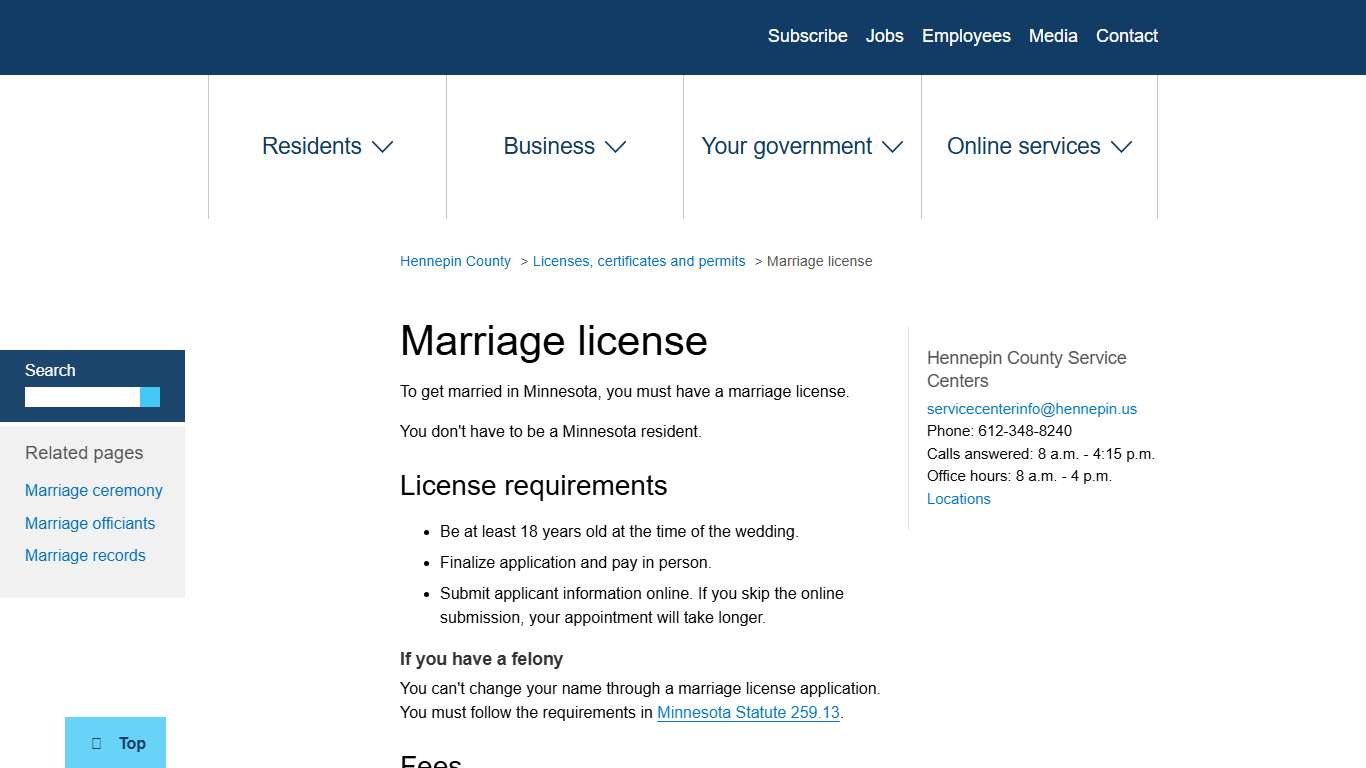The image size is (1366, 768).
Task: Open the Marriage records link
Action: pos(85,555)
